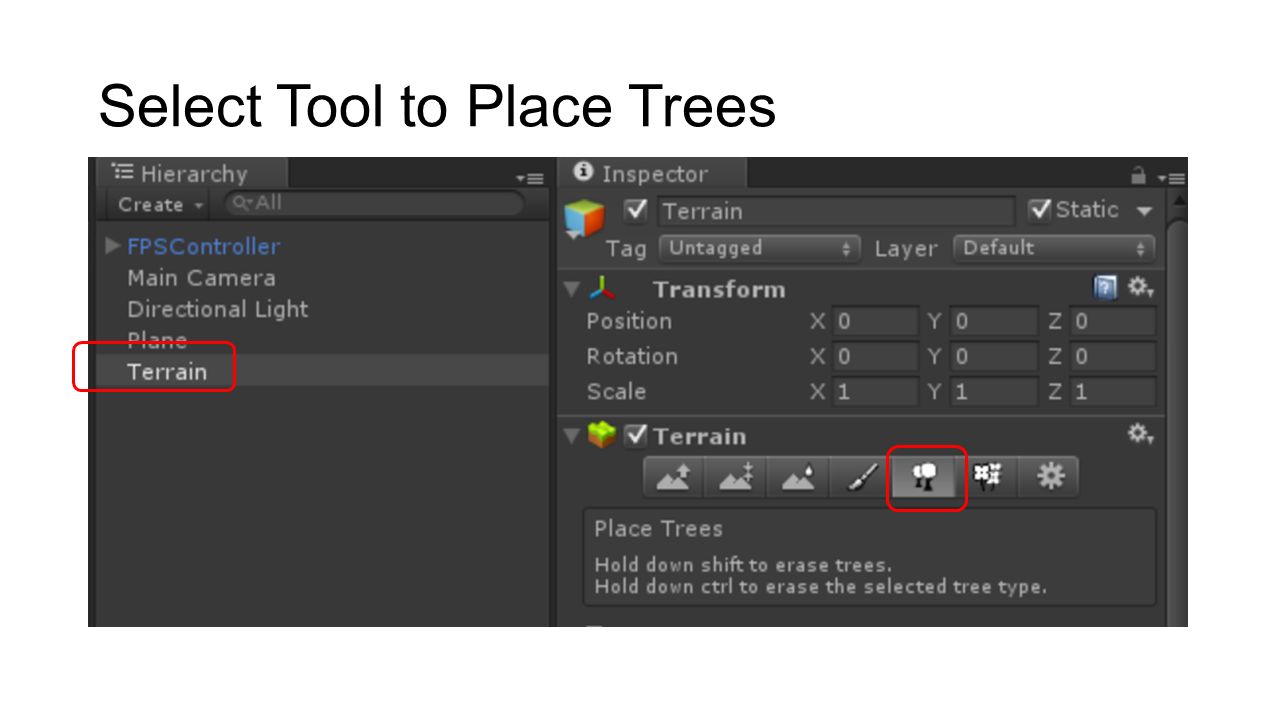
Task: Click the Position Z value field
Action: pos(1113,322)
